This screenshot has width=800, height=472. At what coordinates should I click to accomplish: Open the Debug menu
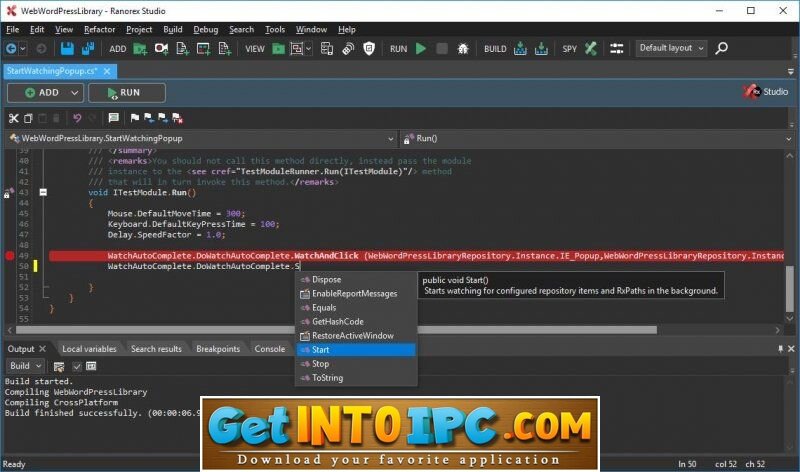[x=206, y=29]
